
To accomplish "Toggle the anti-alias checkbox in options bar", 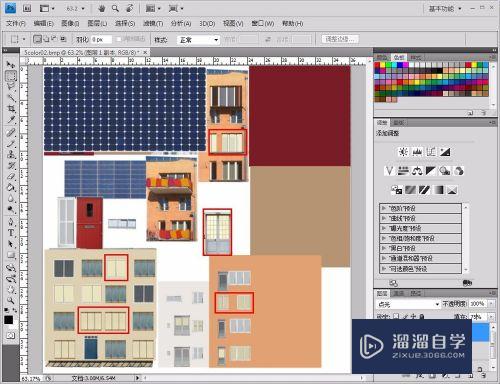I will pos(118,39).
